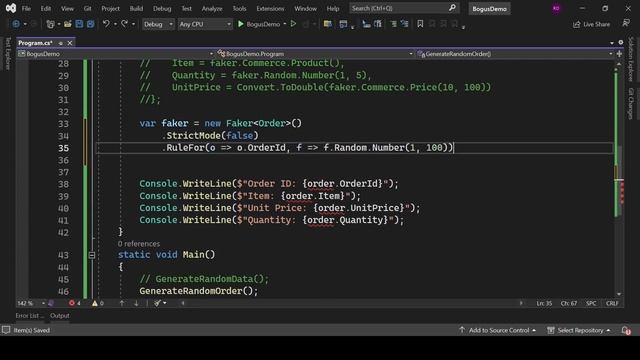
Task: Click the BogusDemo solution name in title bar
Action: pos(489,9)
